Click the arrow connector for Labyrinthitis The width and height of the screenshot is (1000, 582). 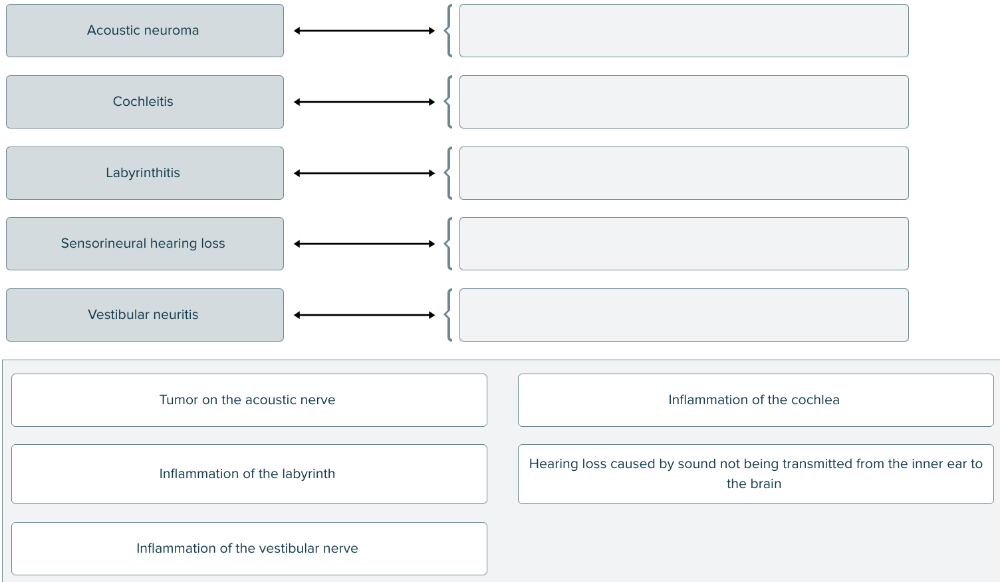tap(365, 173)
